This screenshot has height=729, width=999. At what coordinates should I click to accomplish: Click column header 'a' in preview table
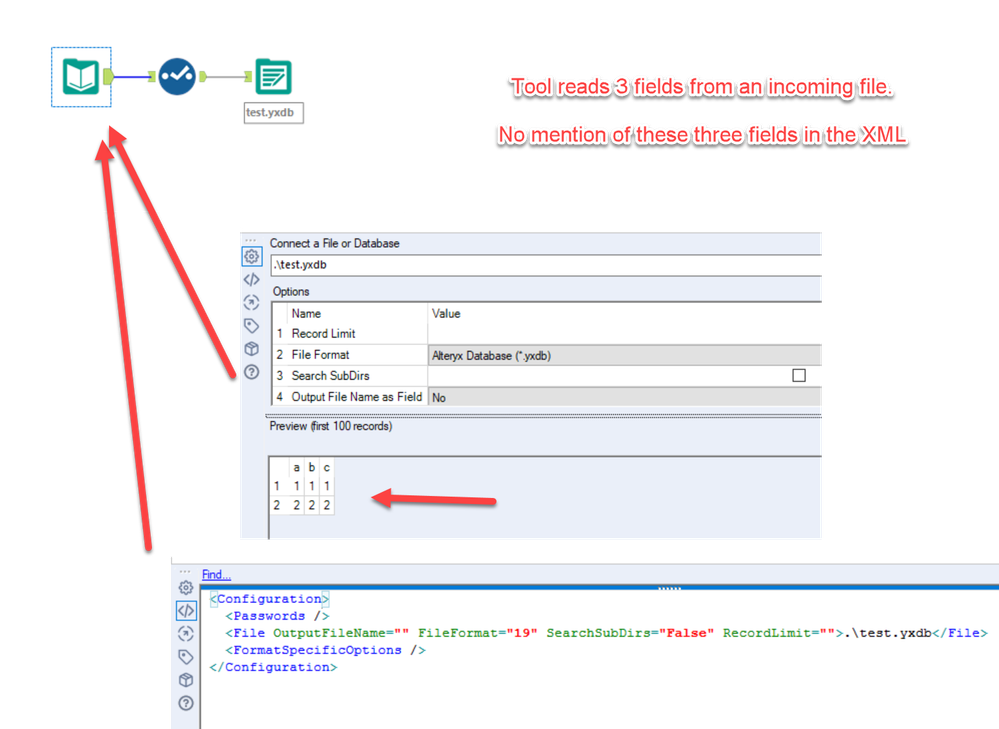click(x=296, y=468)
